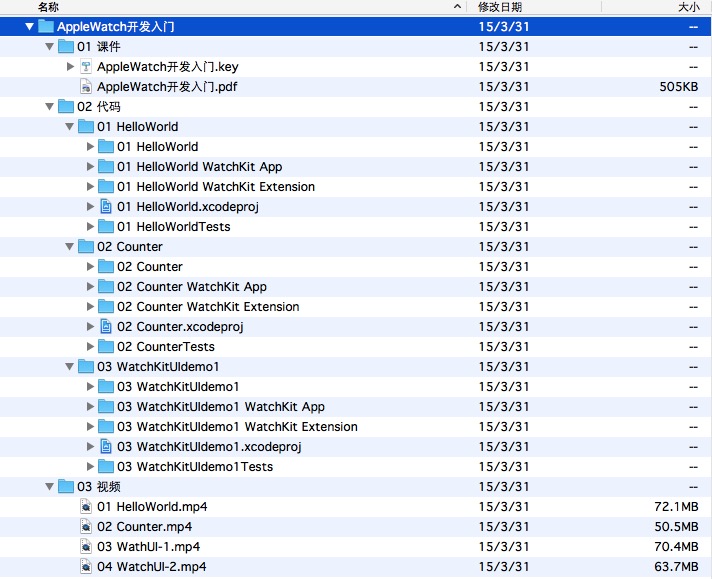Click the 04 WatchUI-2.mp4 video file icon
This screenshot has width=712, height=579.
[x=86, y=566]
